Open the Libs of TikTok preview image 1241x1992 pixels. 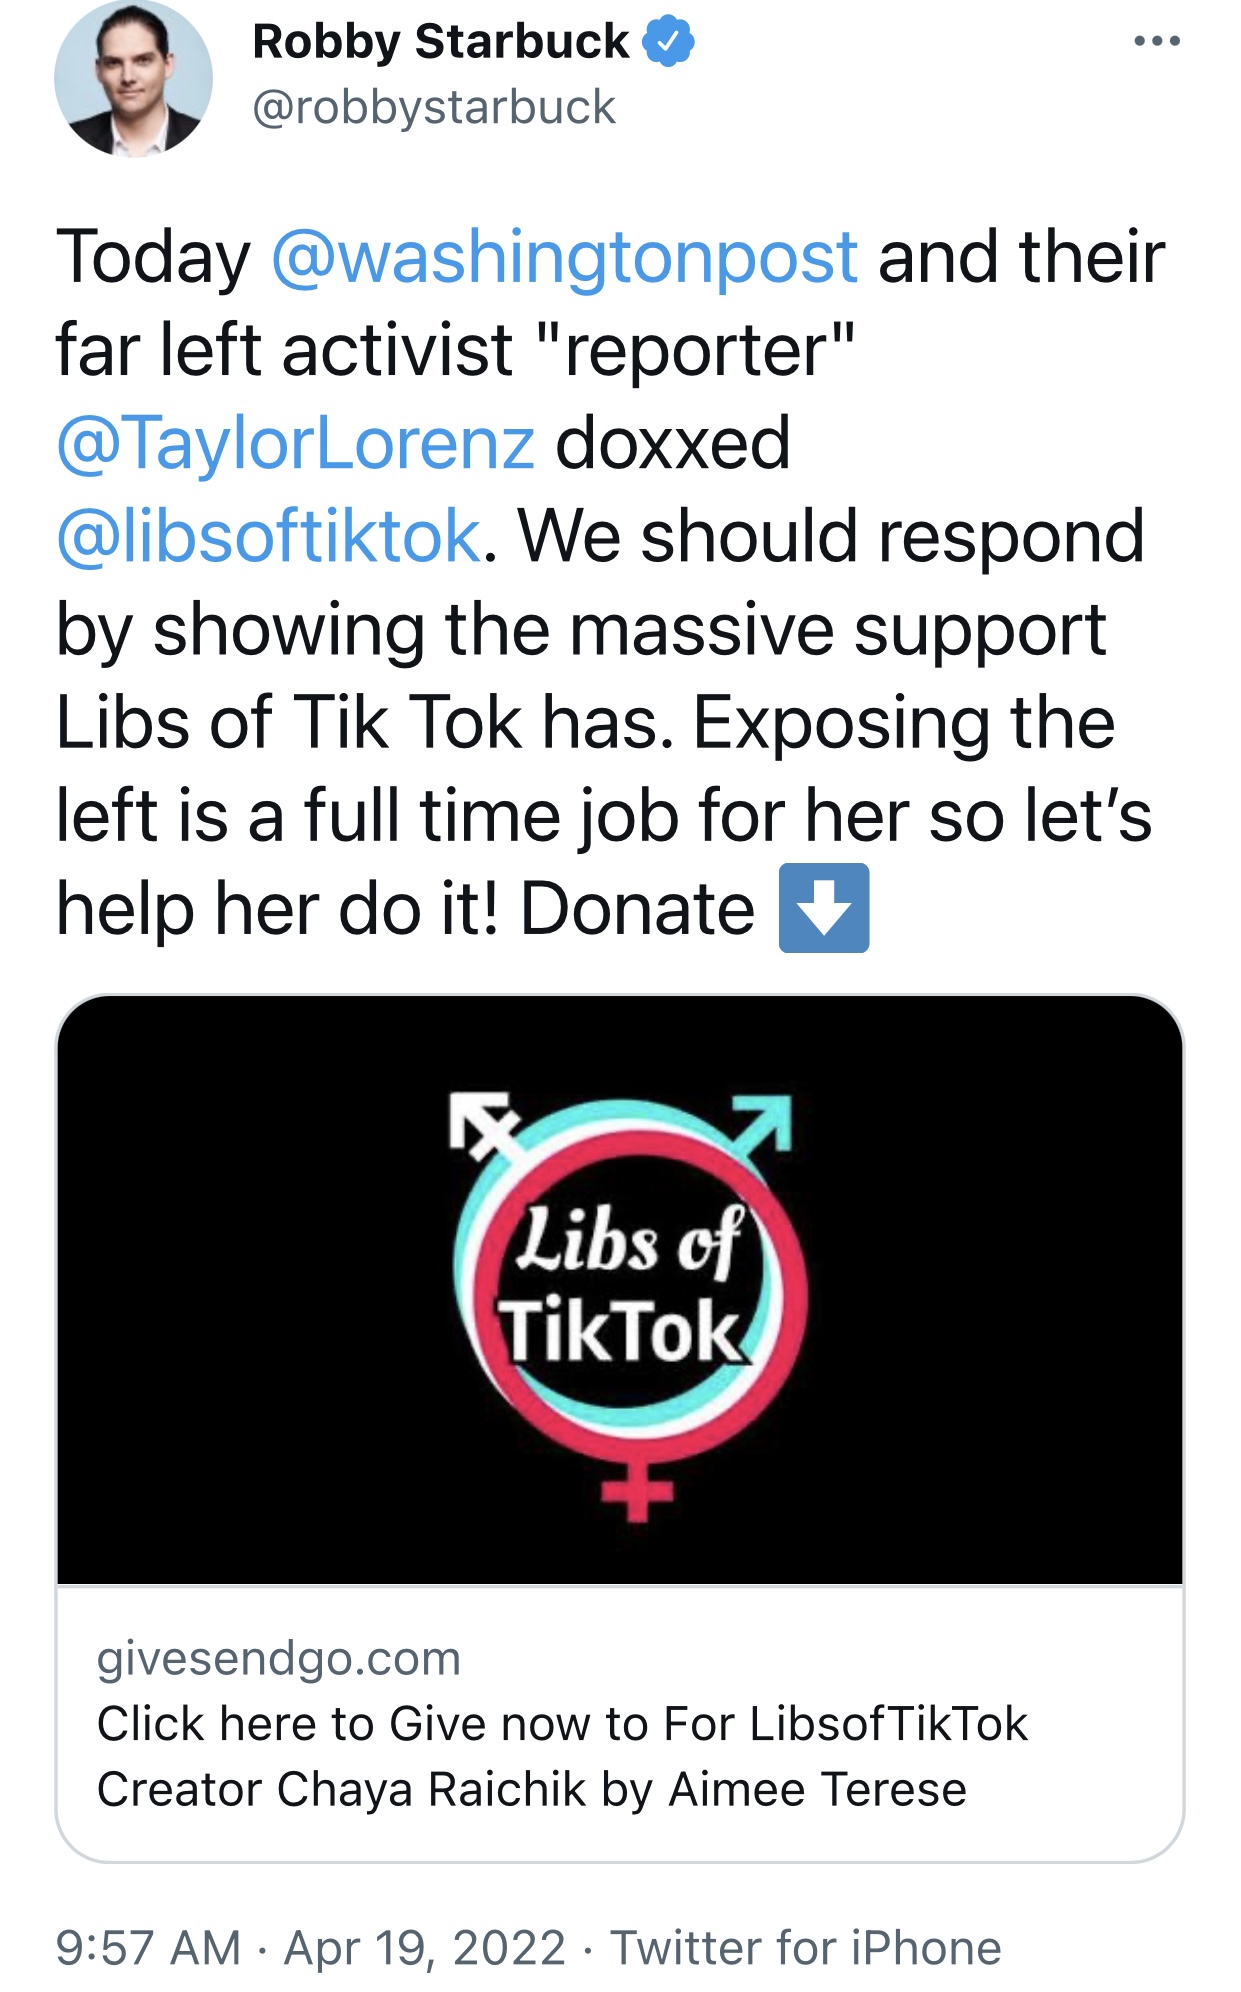(620, 1290)
